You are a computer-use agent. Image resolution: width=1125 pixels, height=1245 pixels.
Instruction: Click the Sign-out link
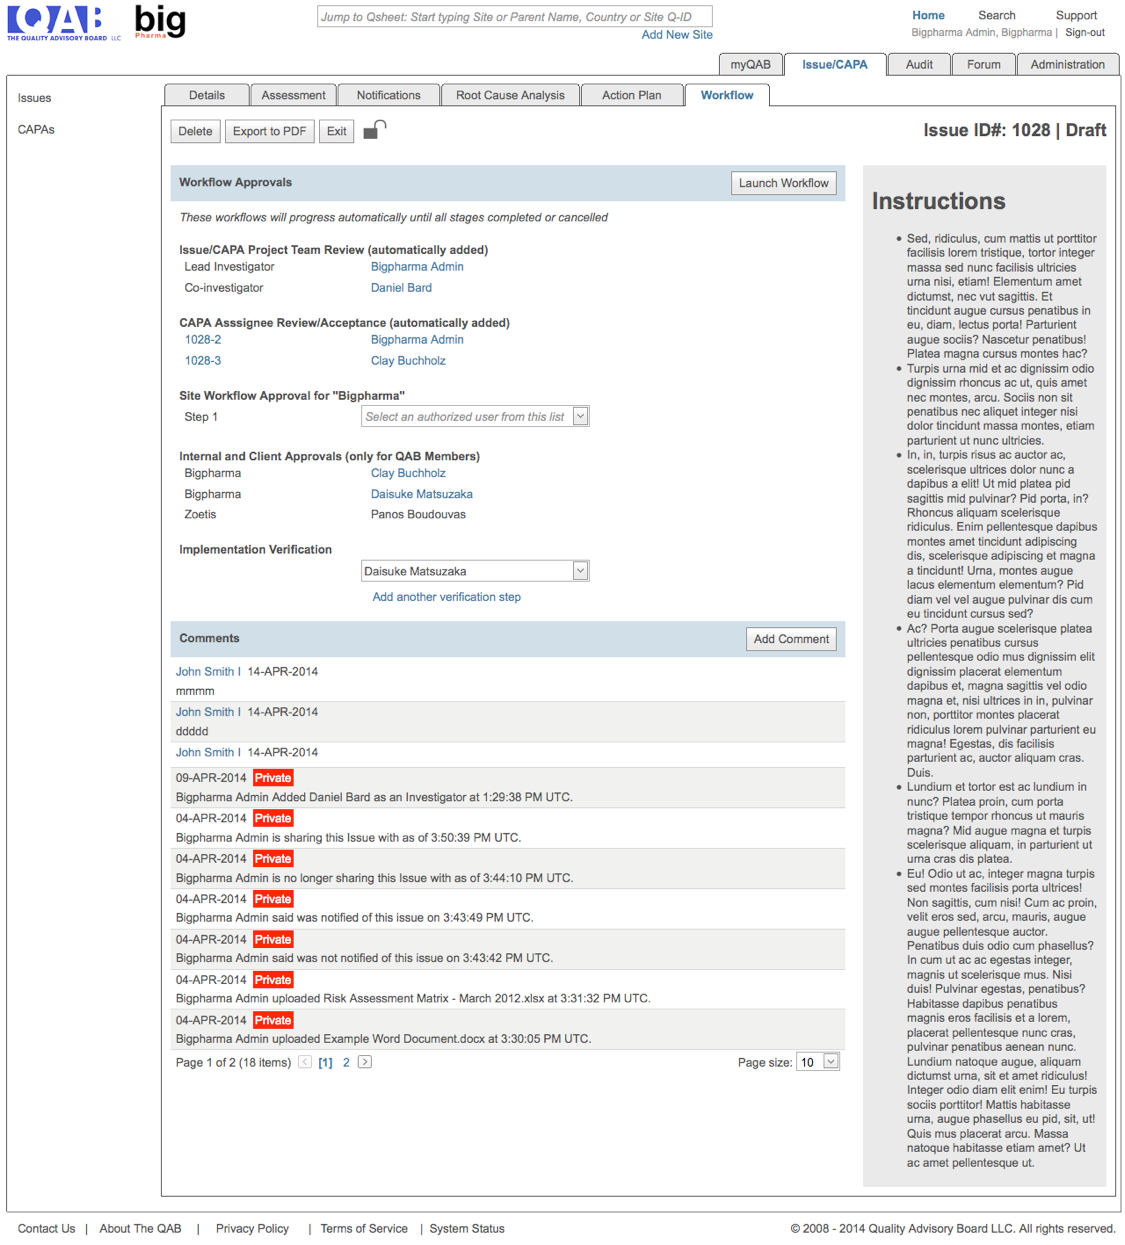(x=1085, y=33)
